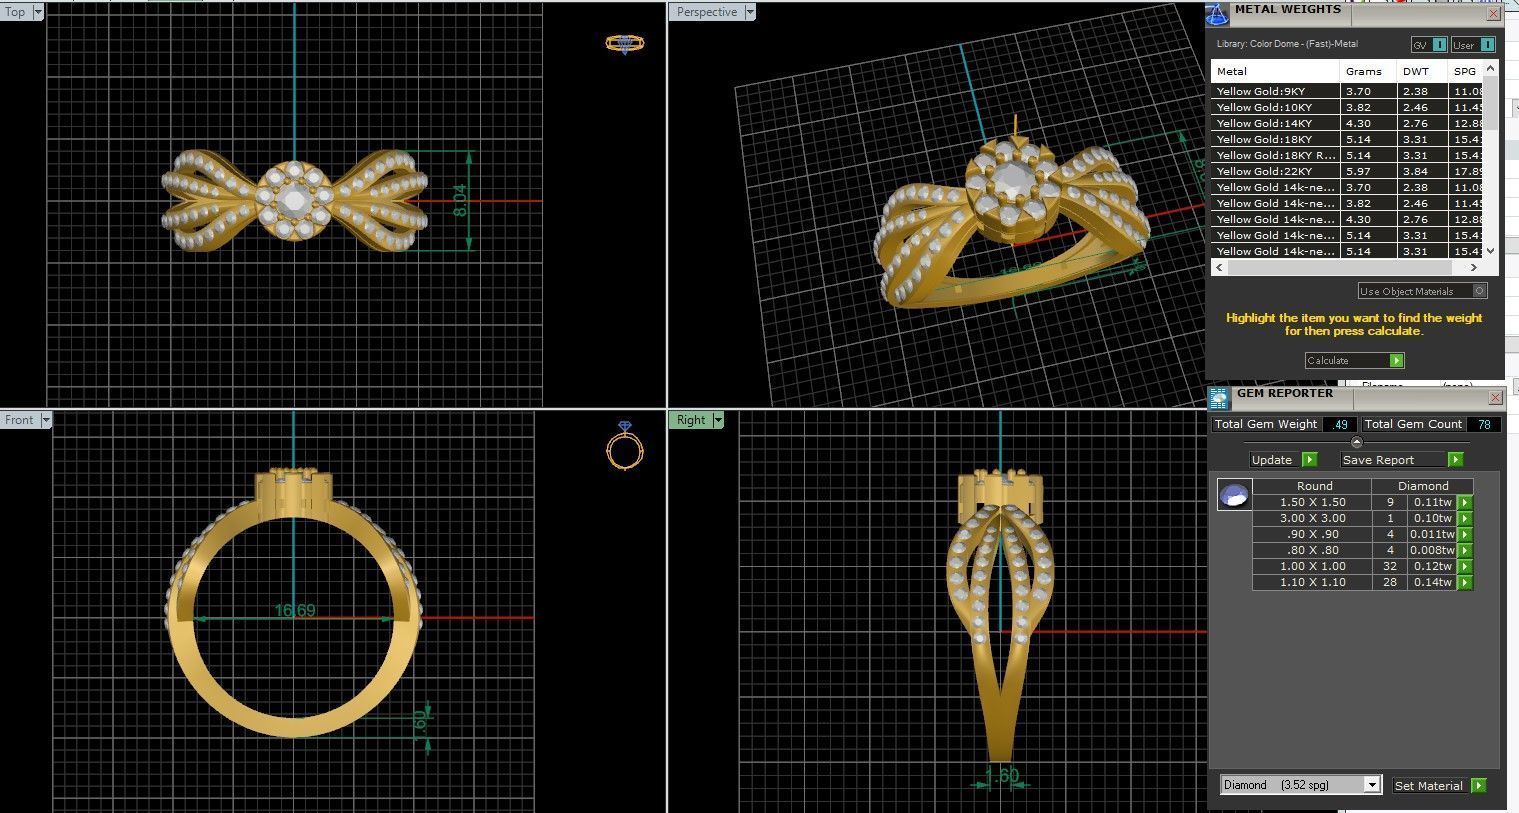Click the 1.10 X 1.10 gem size cell

click(x=1312, y=583)
